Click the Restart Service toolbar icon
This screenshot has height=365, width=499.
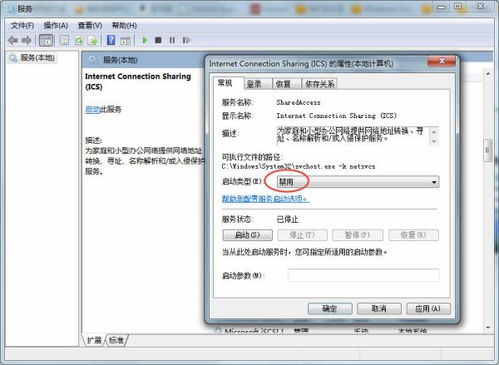(x=186, y=40)
